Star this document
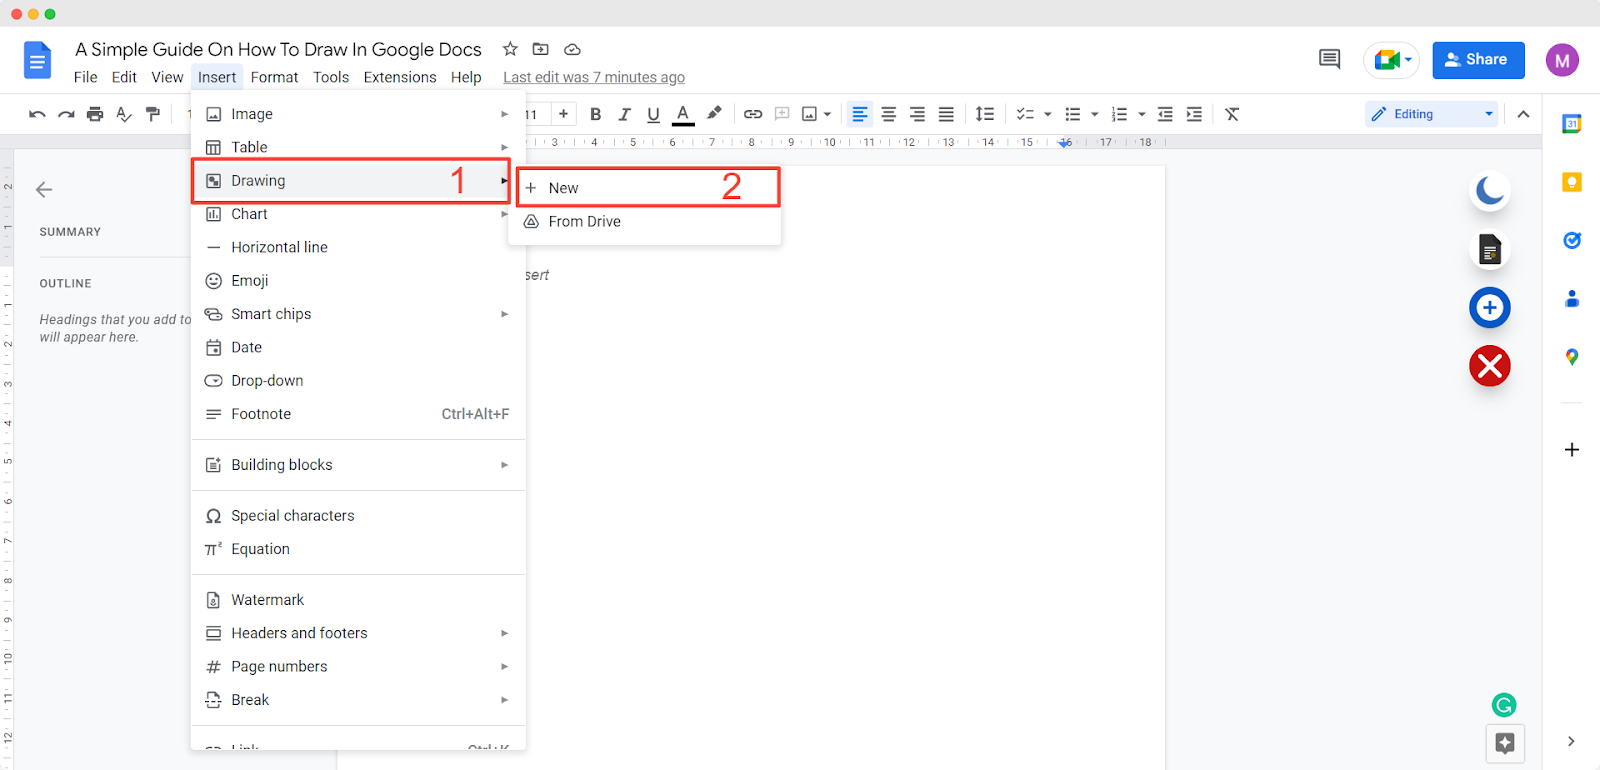 coord(510,49)
